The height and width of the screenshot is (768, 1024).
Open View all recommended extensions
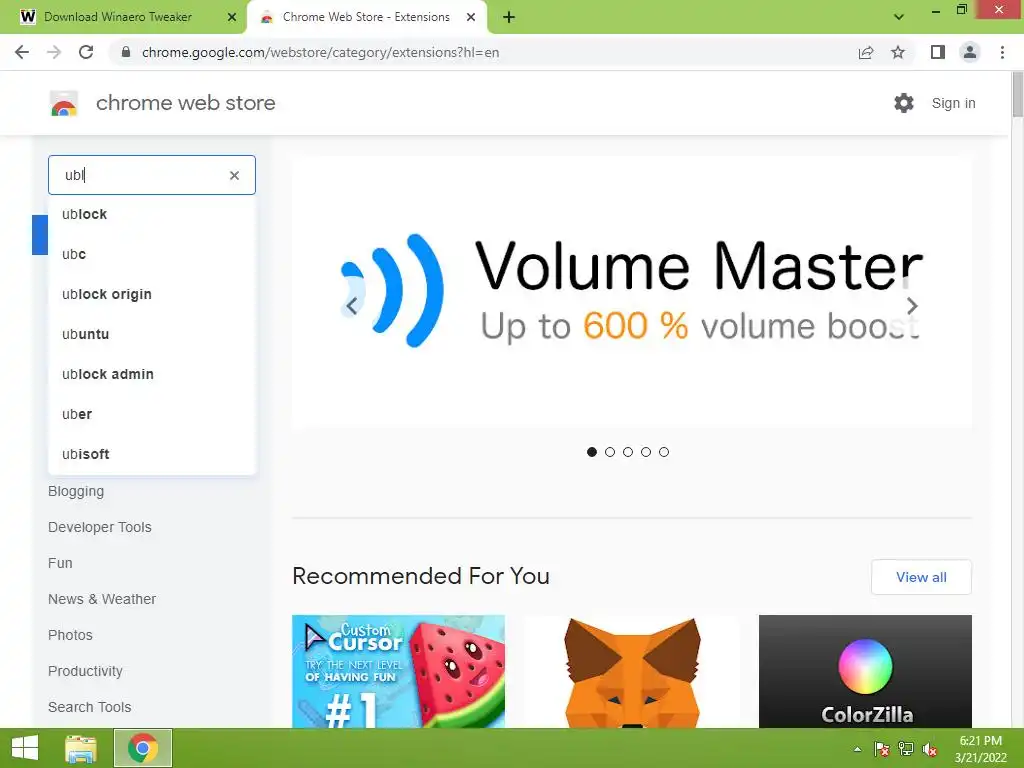[x=921, y=577]
